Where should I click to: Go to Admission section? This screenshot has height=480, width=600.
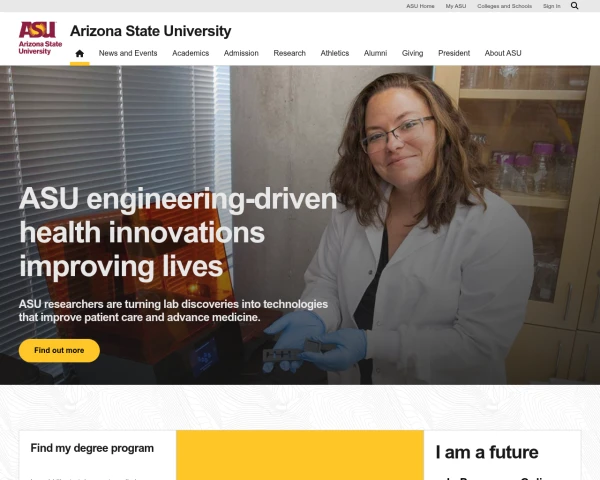coord(241,53)
